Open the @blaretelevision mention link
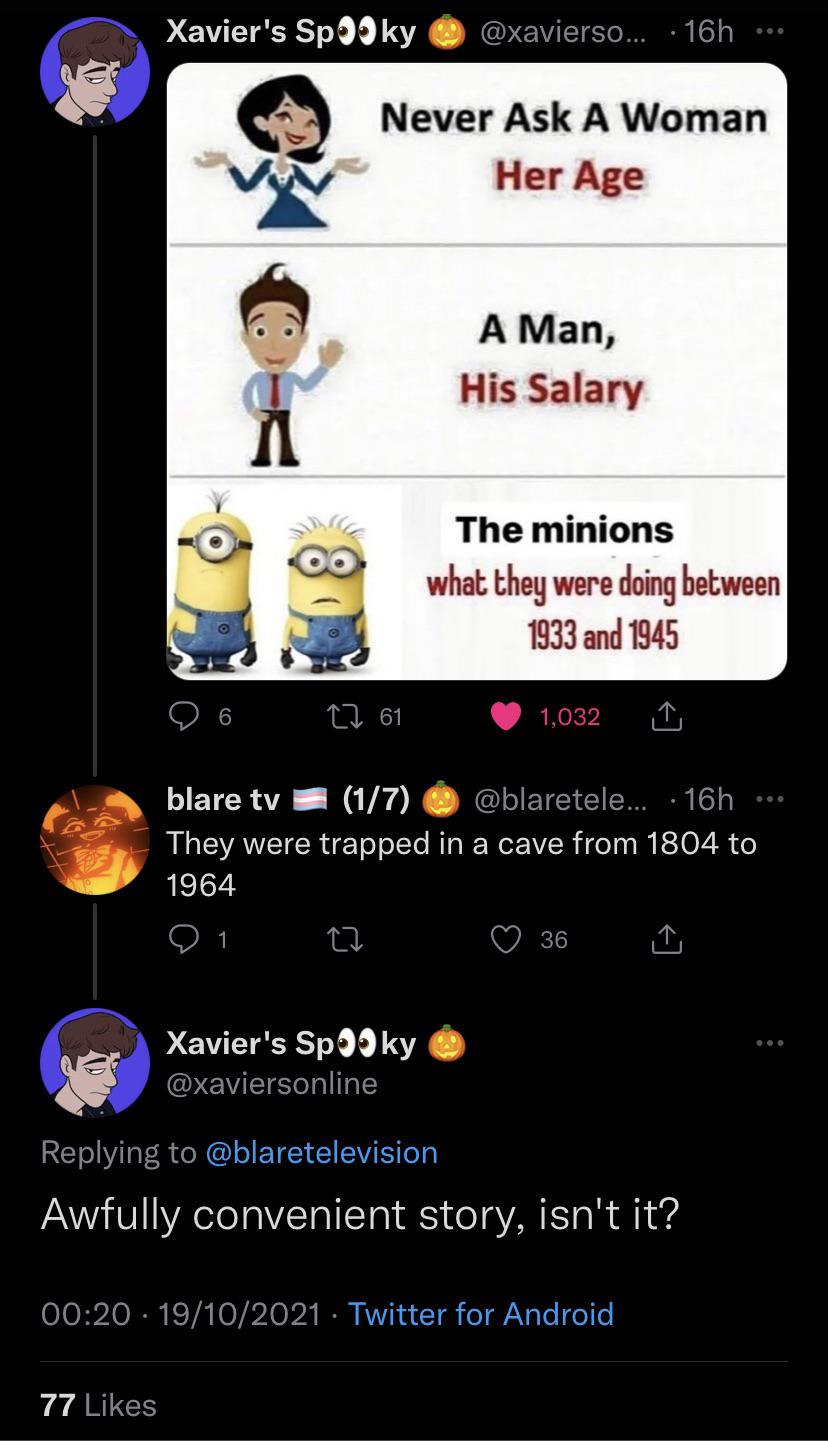828x1441 pixels. click(321, 1152)
